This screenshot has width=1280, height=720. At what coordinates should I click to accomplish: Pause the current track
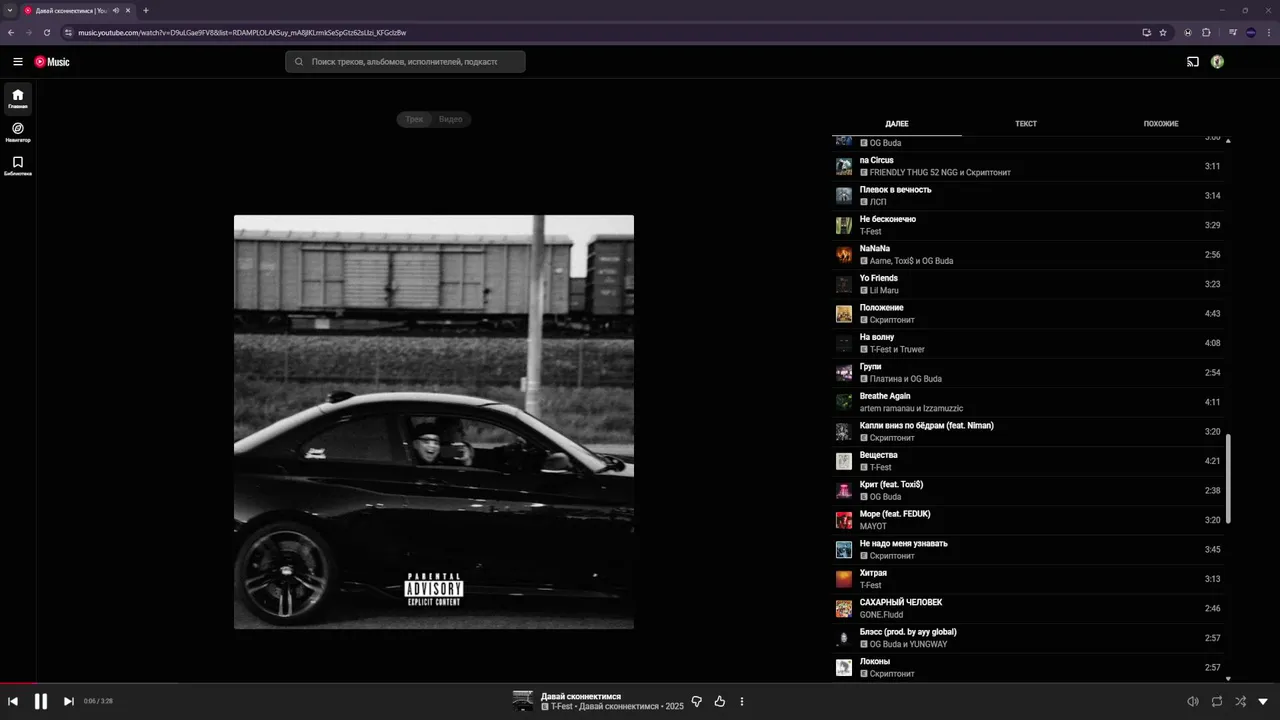tap(41, 702)
